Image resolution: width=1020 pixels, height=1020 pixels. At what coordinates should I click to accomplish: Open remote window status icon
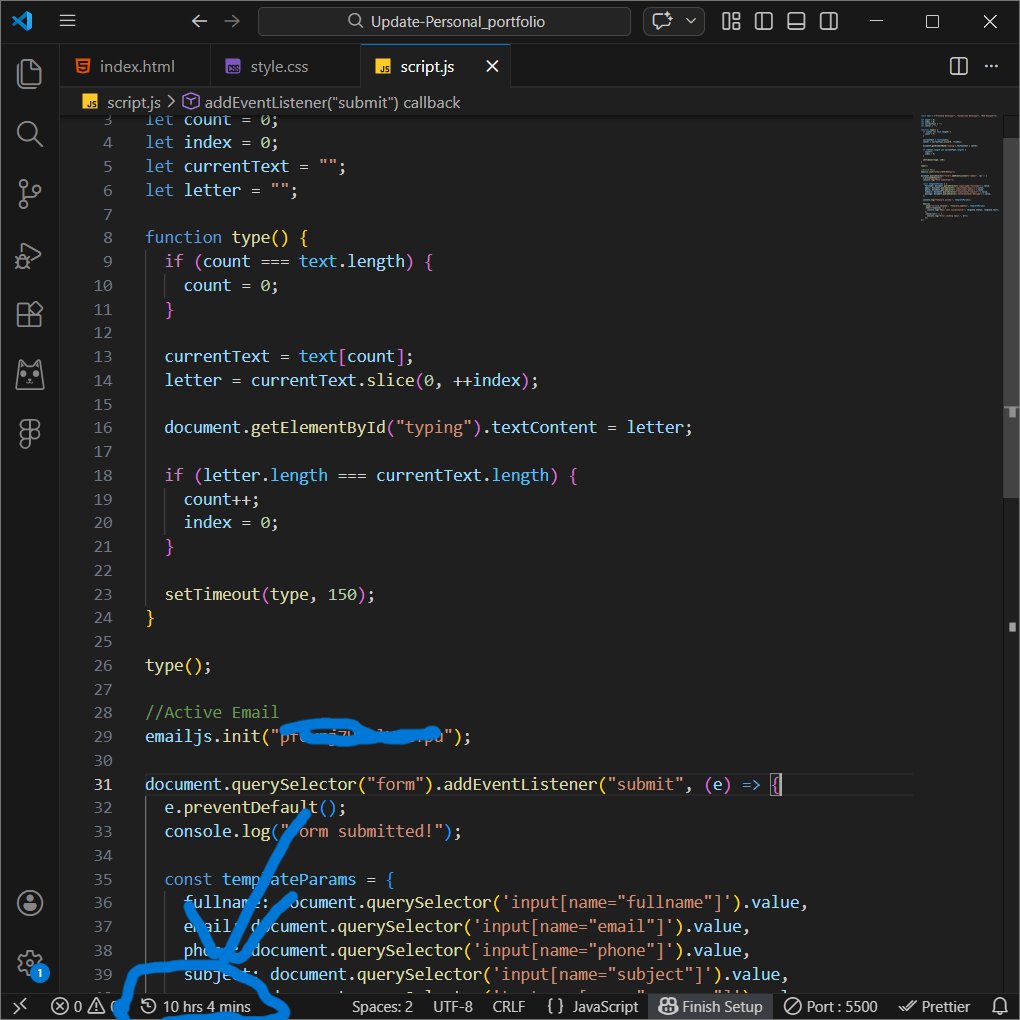point(20,1006)
